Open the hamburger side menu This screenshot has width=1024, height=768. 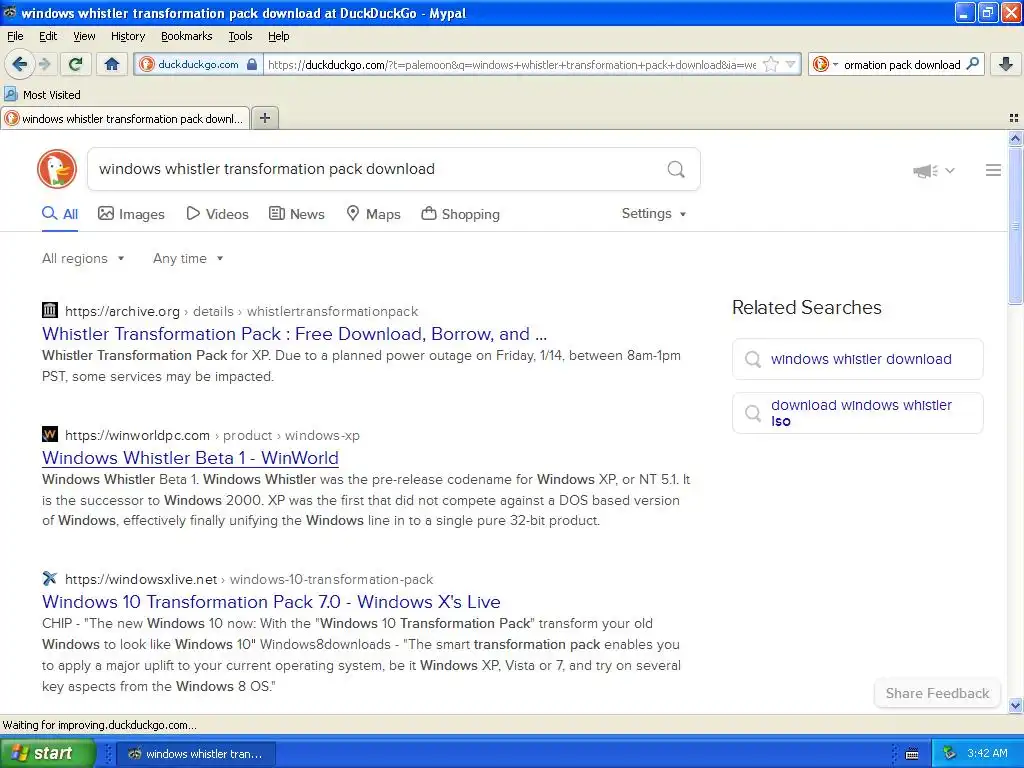(x=993, y=170)
